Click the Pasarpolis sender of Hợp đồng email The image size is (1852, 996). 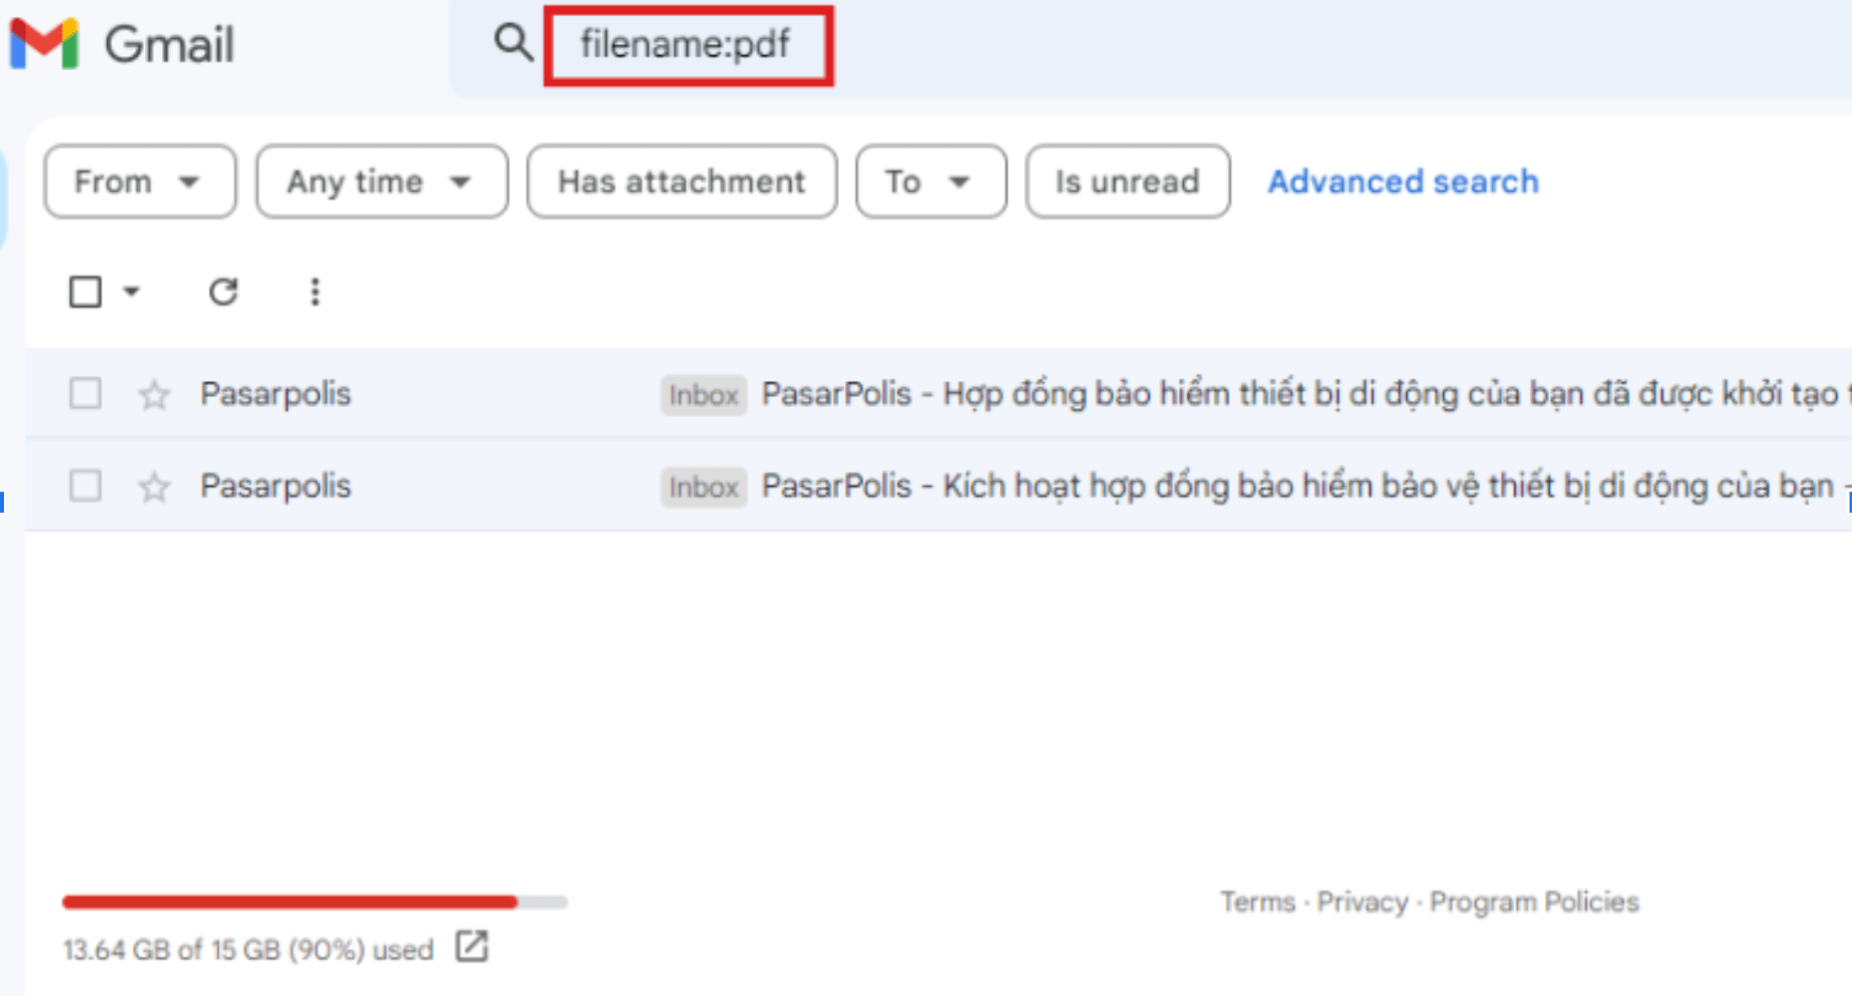point(276,394)
